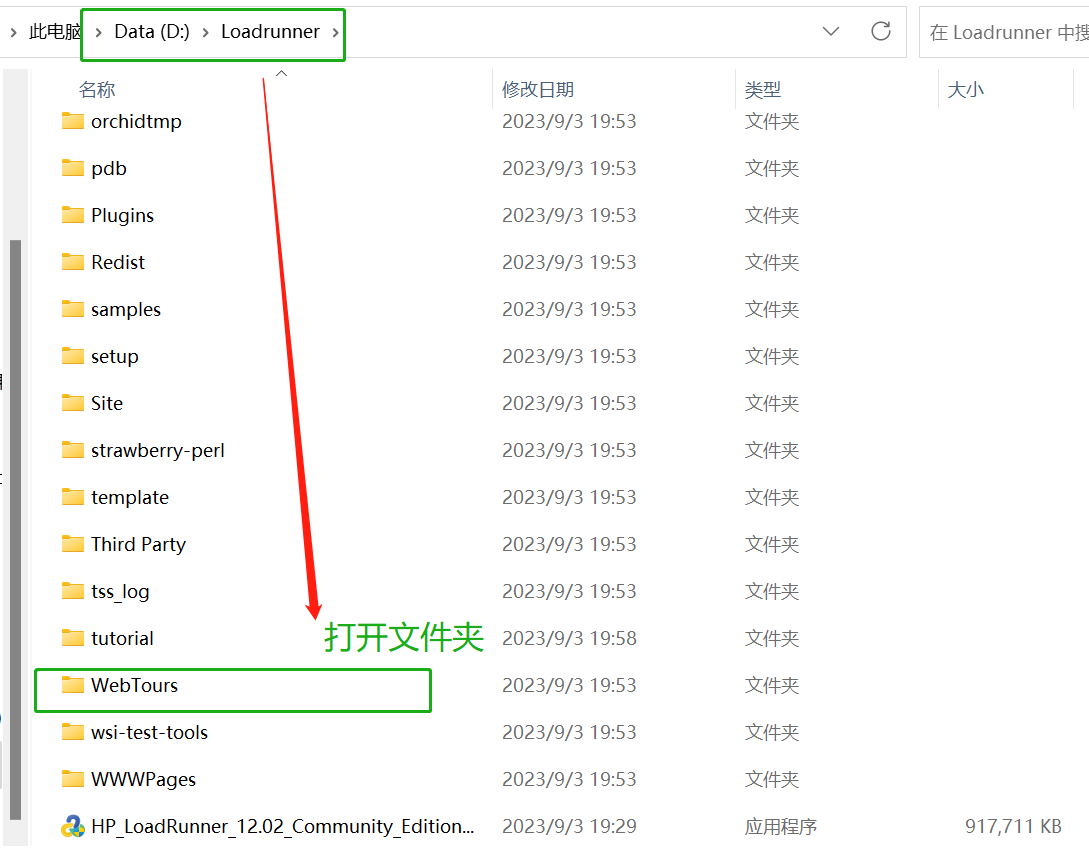1089x860 pixels.
Task: Click the tss_log folder icon
Action: [72, 591]
